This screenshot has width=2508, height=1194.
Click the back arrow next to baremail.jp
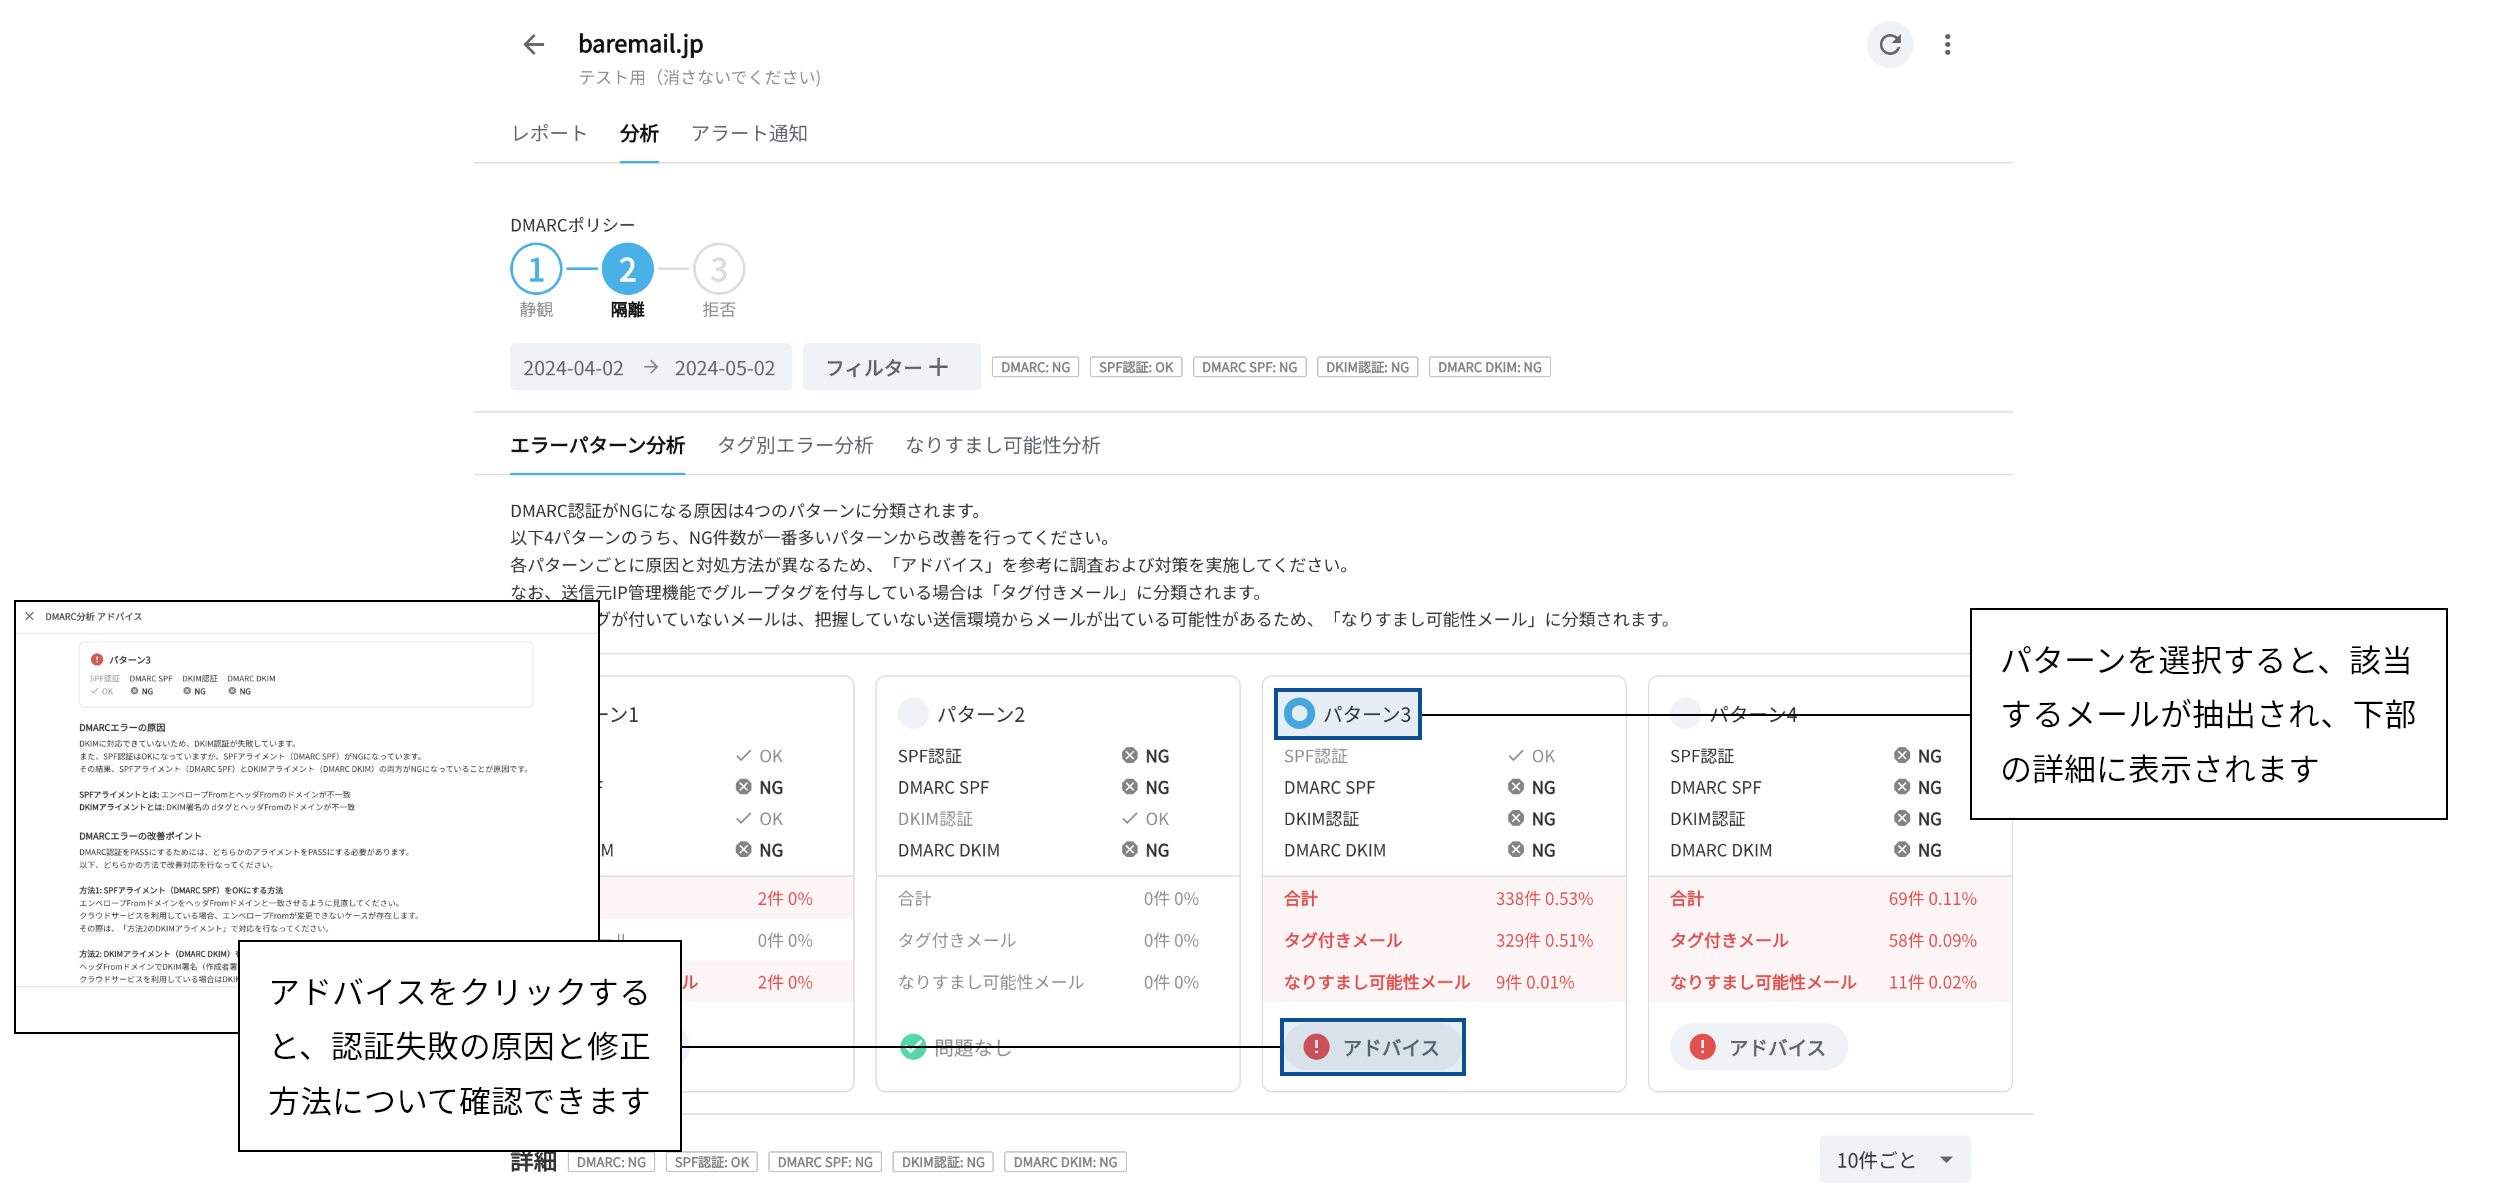(534, 44)
